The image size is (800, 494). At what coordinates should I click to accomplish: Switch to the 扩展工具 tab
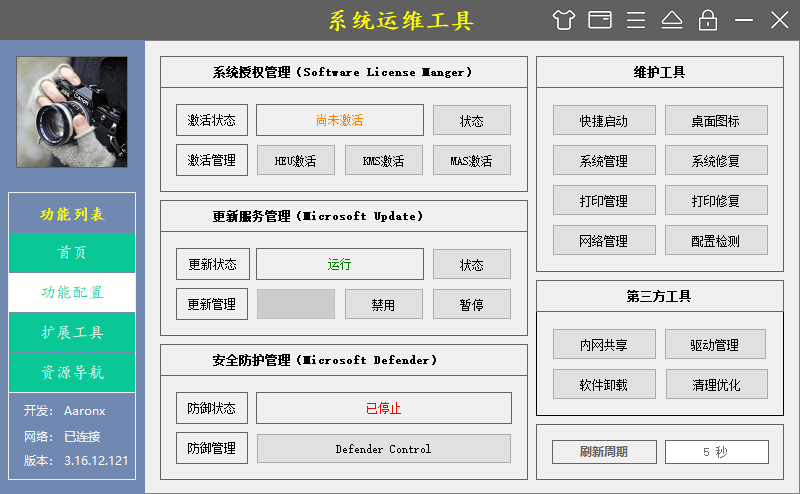72,333
